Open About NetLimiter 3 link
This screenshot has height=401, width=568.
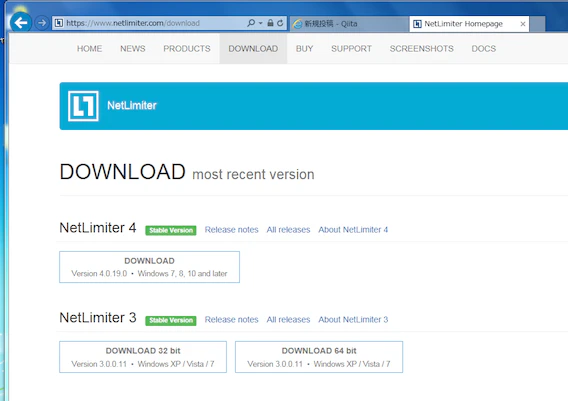coord(353,319)
